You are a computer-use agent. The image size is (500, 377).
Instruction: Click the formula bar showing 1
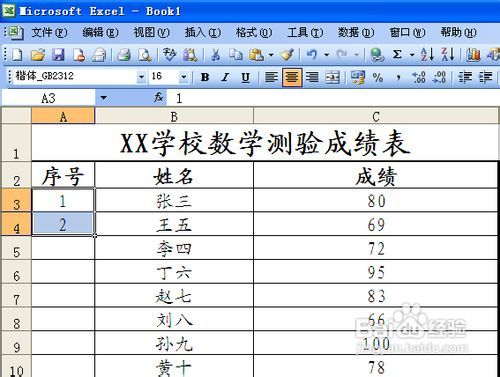333,98
